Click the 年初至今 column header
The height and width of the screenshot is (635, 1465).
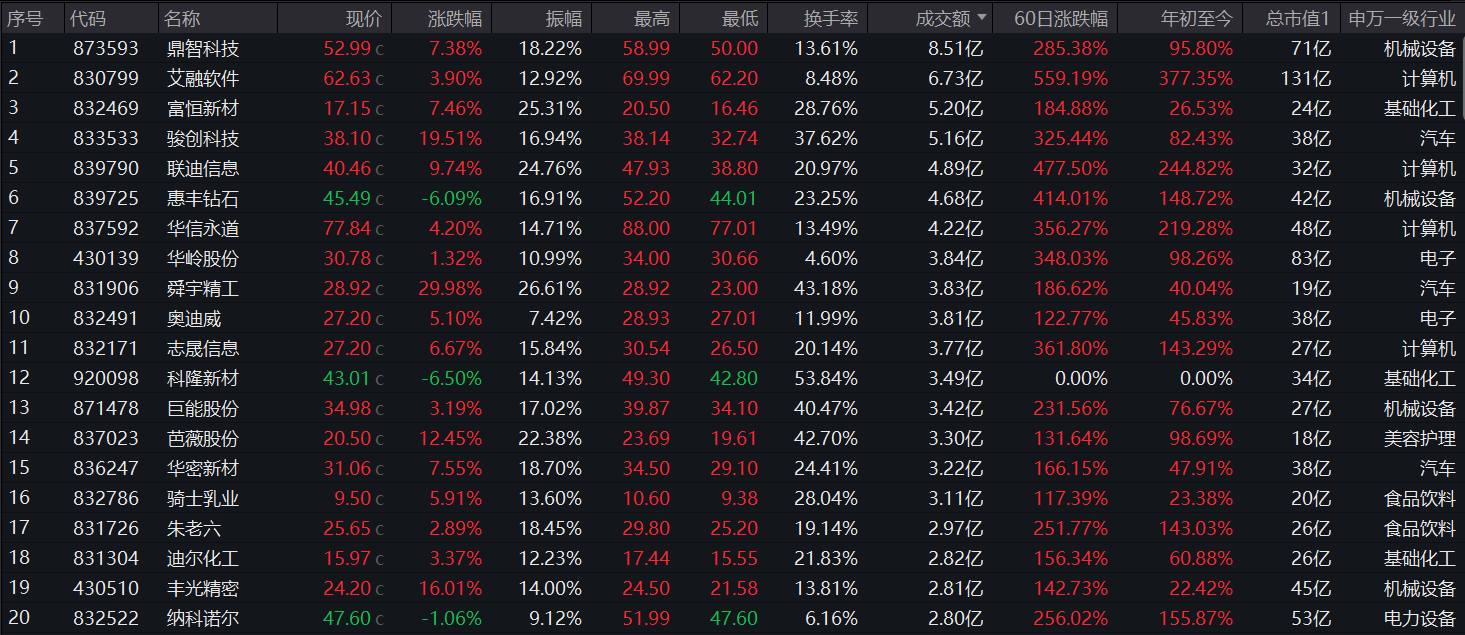click(x=1196, y=18)
